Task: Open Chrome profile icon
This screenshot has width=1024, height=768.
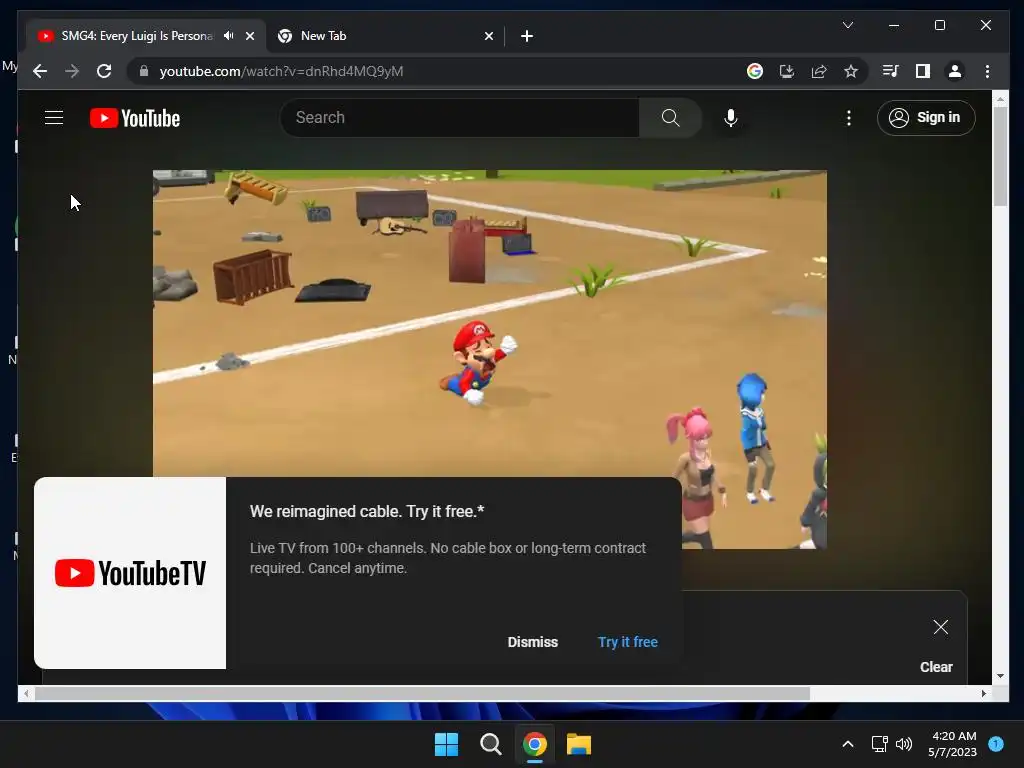Action: click(x=955, y=71)
